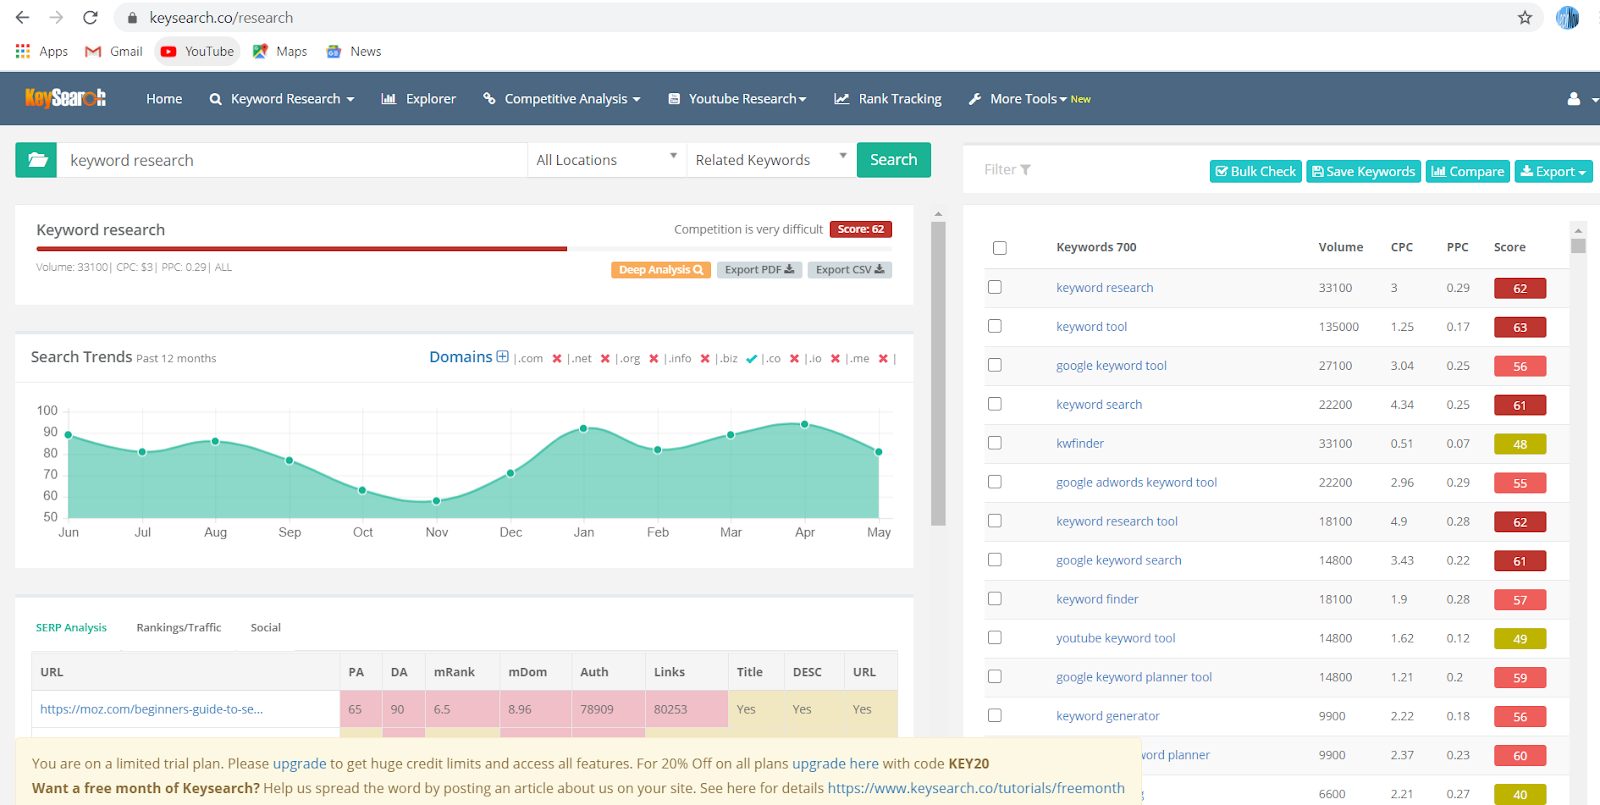Viewport: 1600px width, 805px height.
Task: Open Competitive Analysis dropdown menu
Action: pos(562,99)
